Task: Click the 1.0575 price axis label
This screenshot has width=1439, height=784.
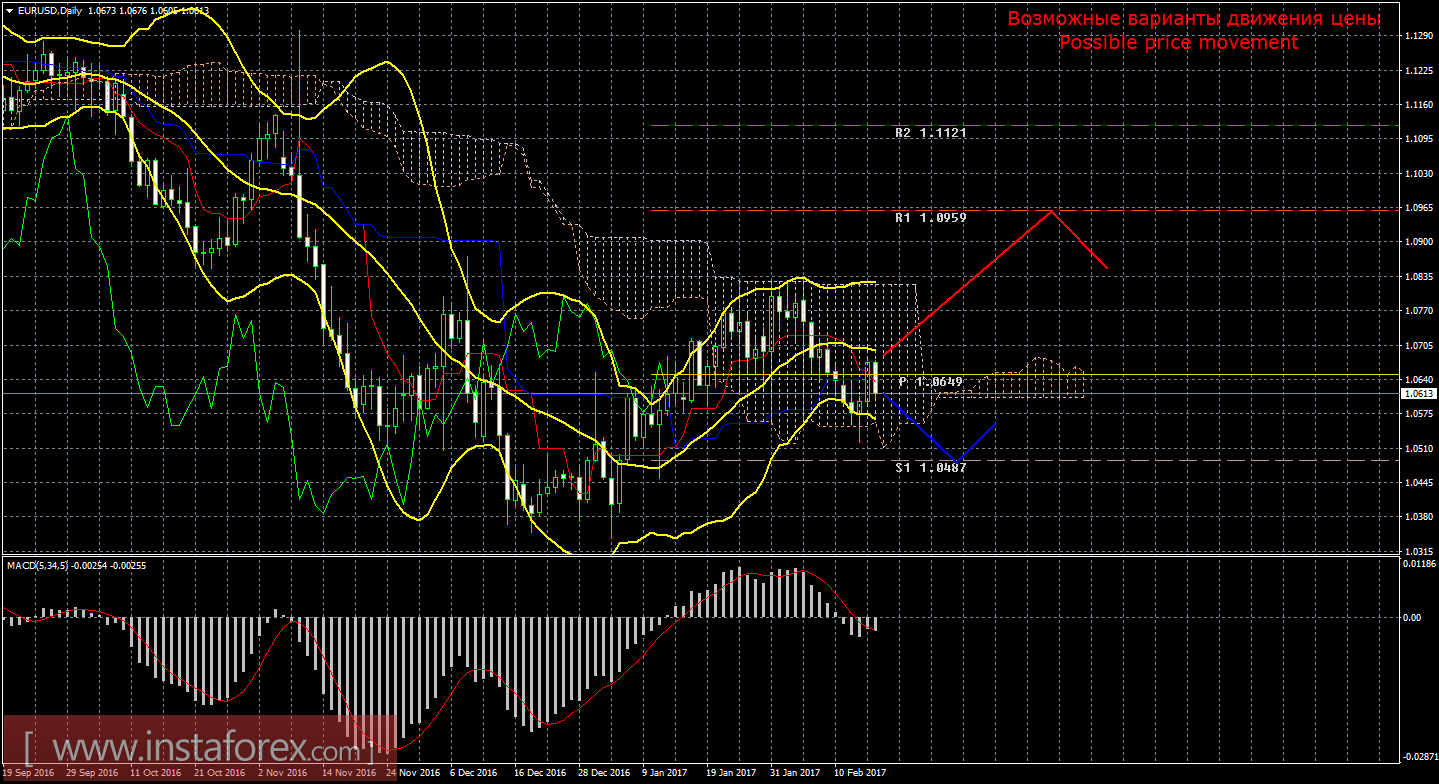Action: 1418,413
